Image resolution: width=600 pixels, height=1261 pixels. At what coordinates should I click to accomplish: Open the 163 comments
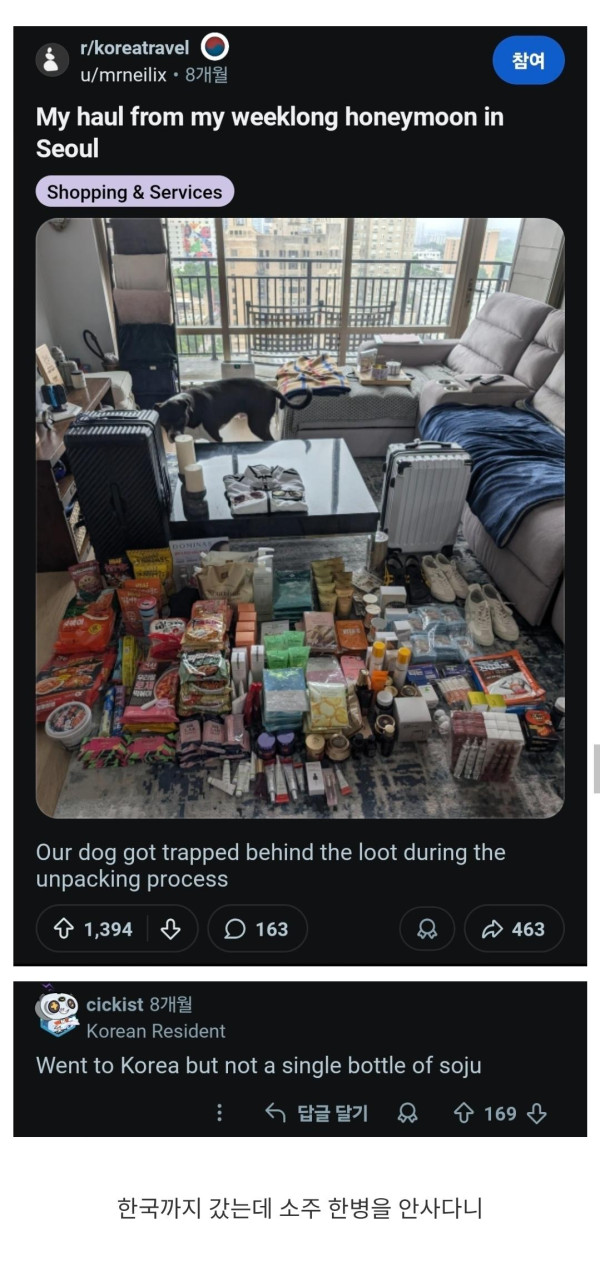(x=257, y=929)
